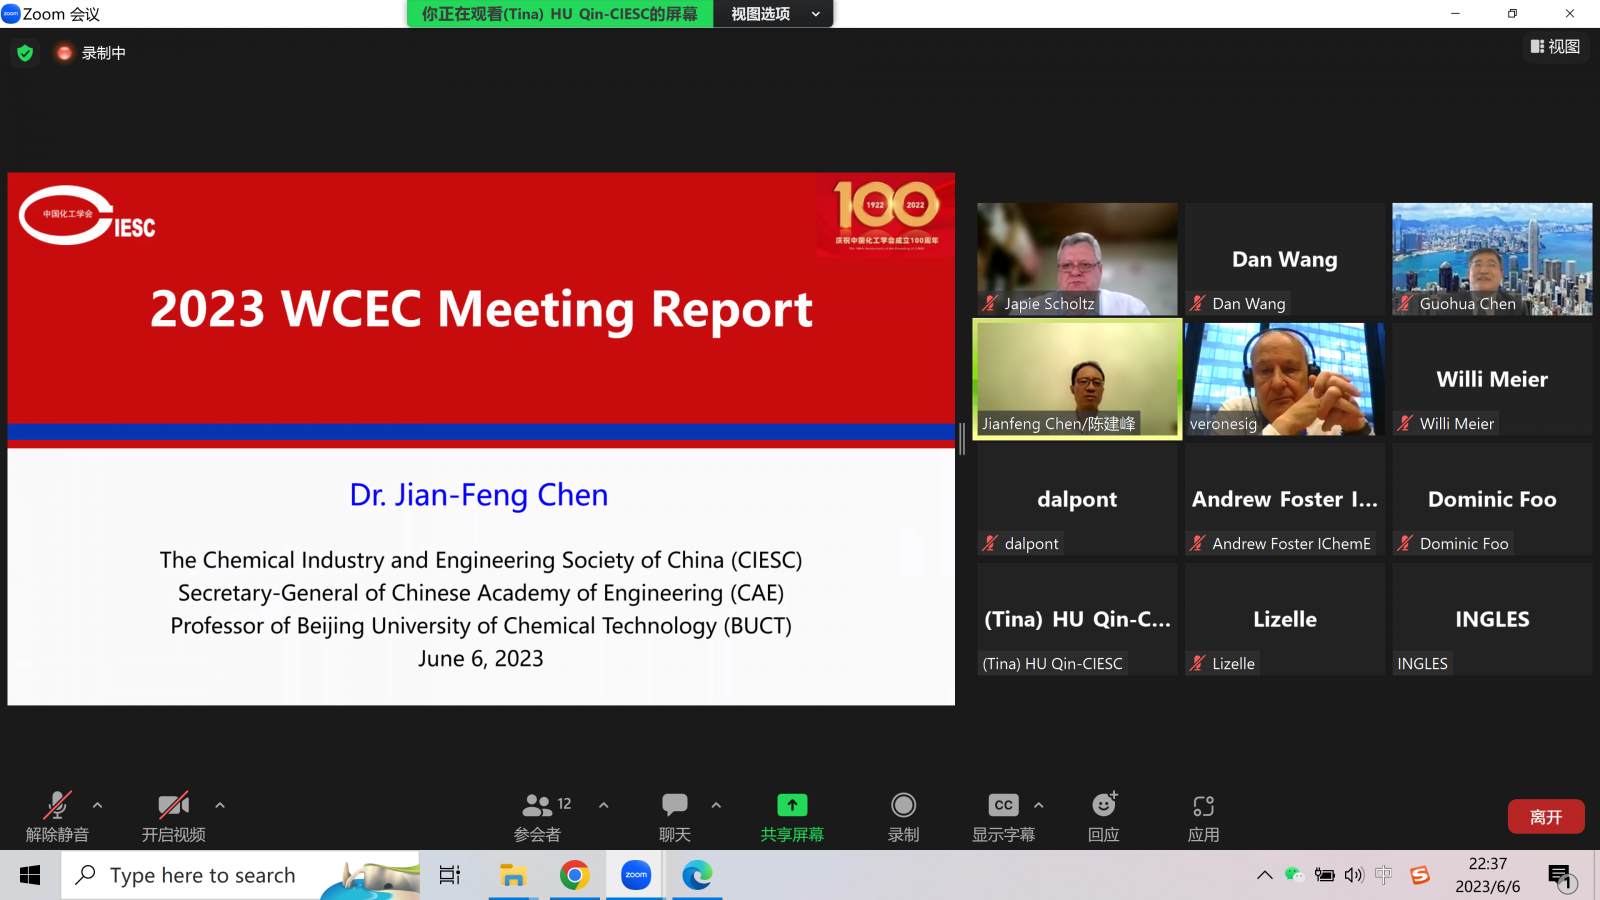Click muted mic icon on Willi Meier label
Image resolution: width=1600 pixels, height=900 pixels.
[x=1405, y=423]
